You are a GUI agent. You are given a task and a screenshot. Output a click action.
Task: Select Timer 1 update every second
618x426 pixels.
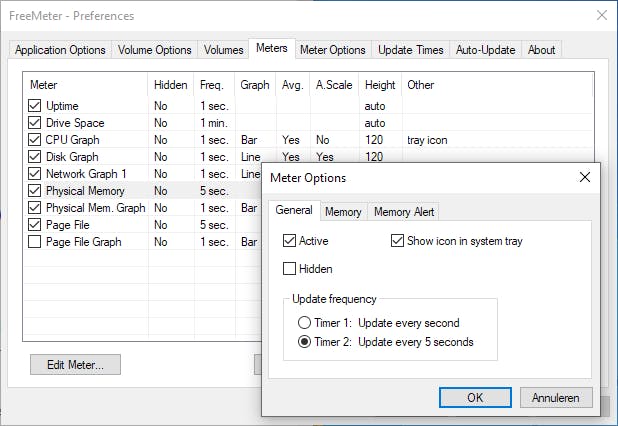[305, 323]
